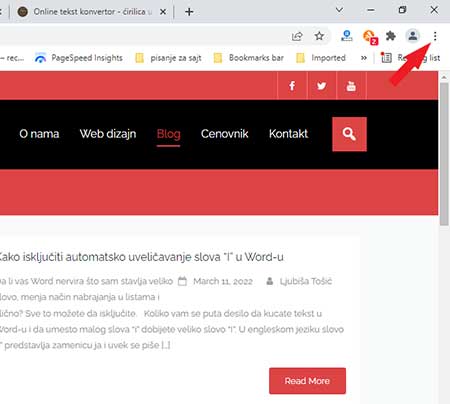The width and height of the screenshot is (450, 404).
Task: Open the tab search down arrow
Action: pos(339,10)
